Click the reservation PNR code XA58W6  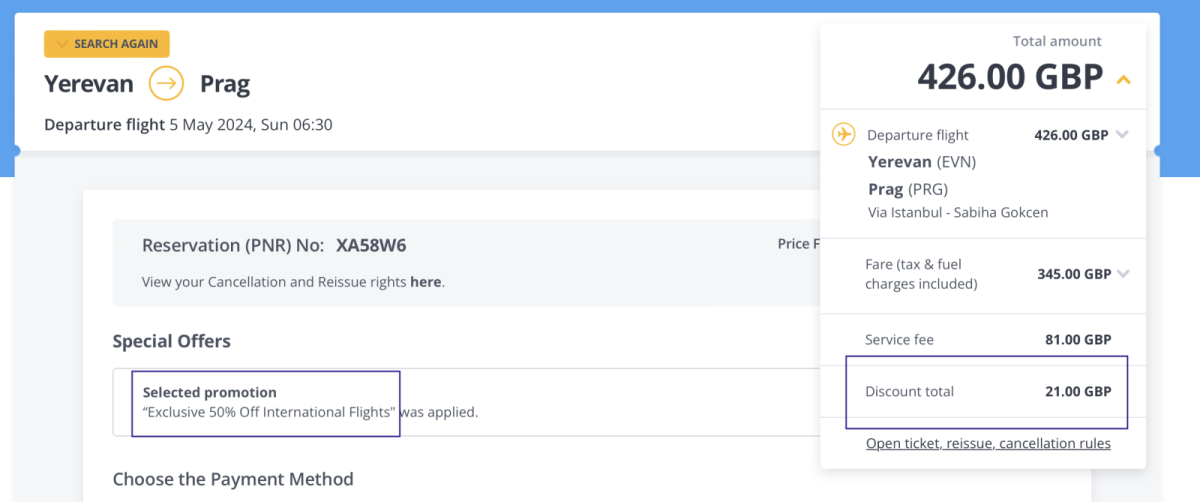[x=371, y=246]
